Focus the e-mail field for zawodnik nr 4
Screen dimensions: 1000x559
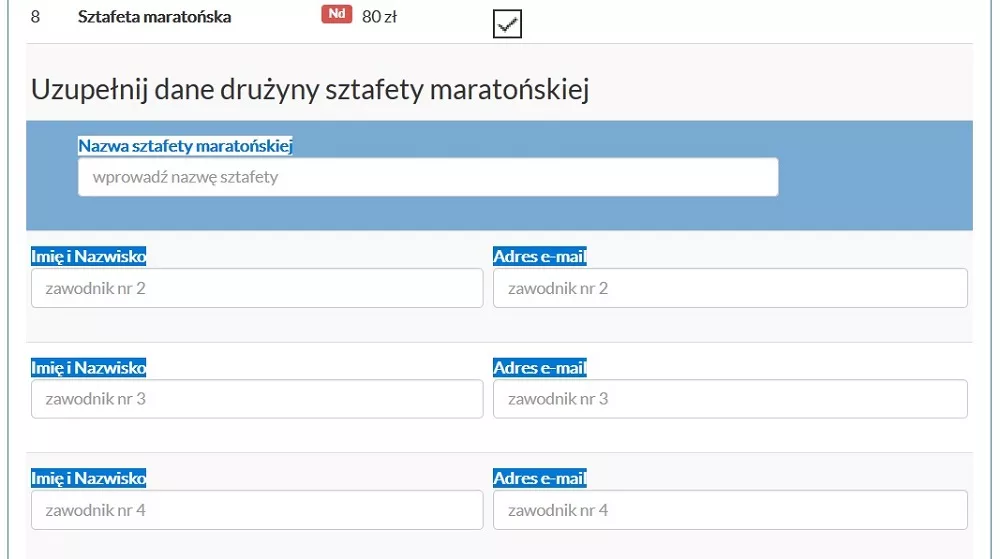coord(730,510)
